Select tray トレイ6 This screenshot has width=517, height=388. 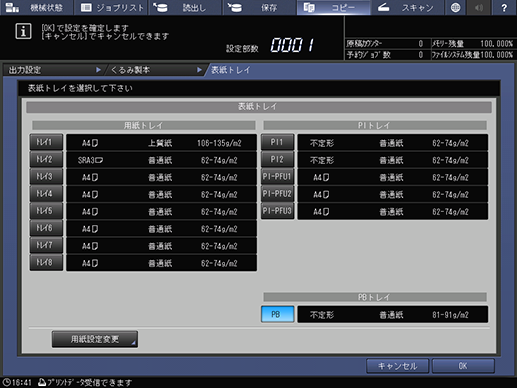point(46,228)
